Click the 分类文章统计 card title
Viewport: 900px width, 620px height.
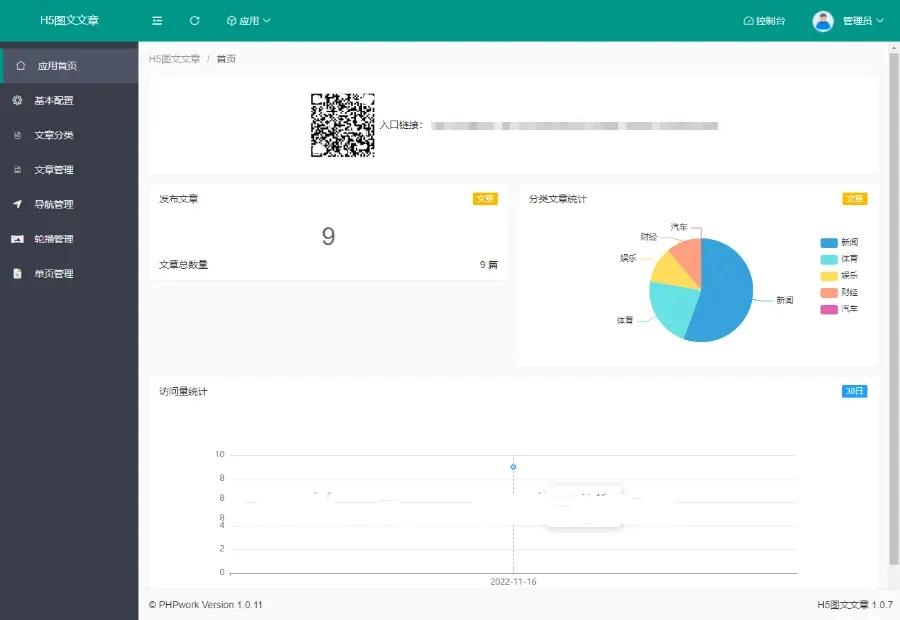click(x=557, y=199)
